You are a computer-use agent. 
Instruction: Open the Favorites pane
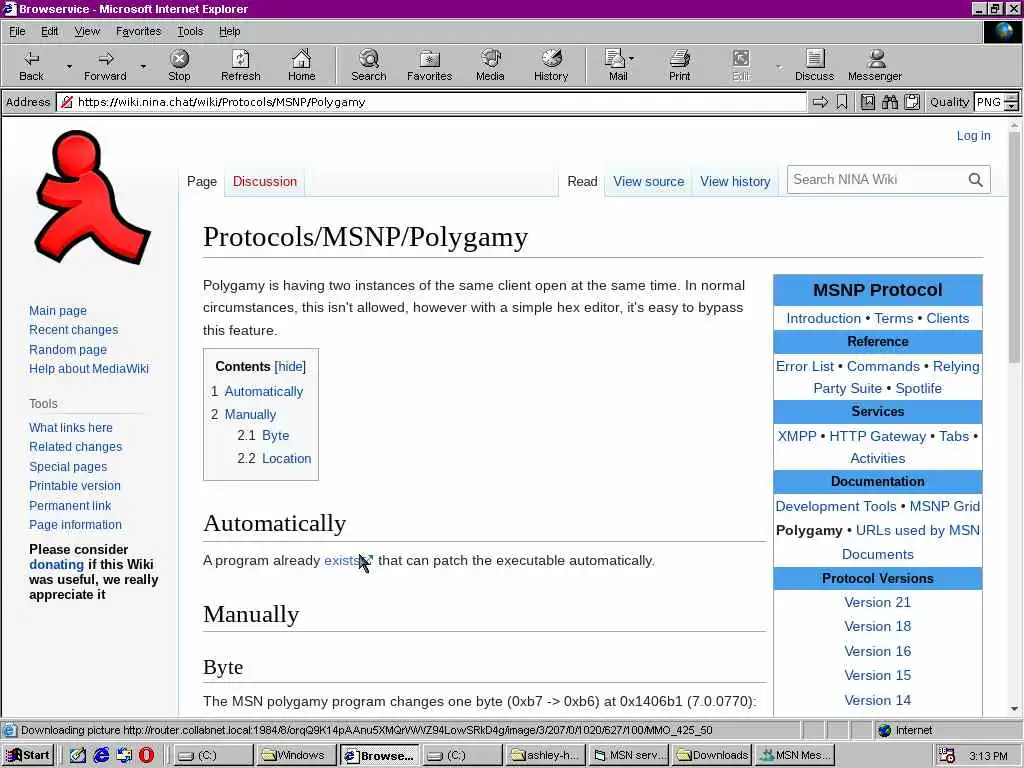click(429, 65)
